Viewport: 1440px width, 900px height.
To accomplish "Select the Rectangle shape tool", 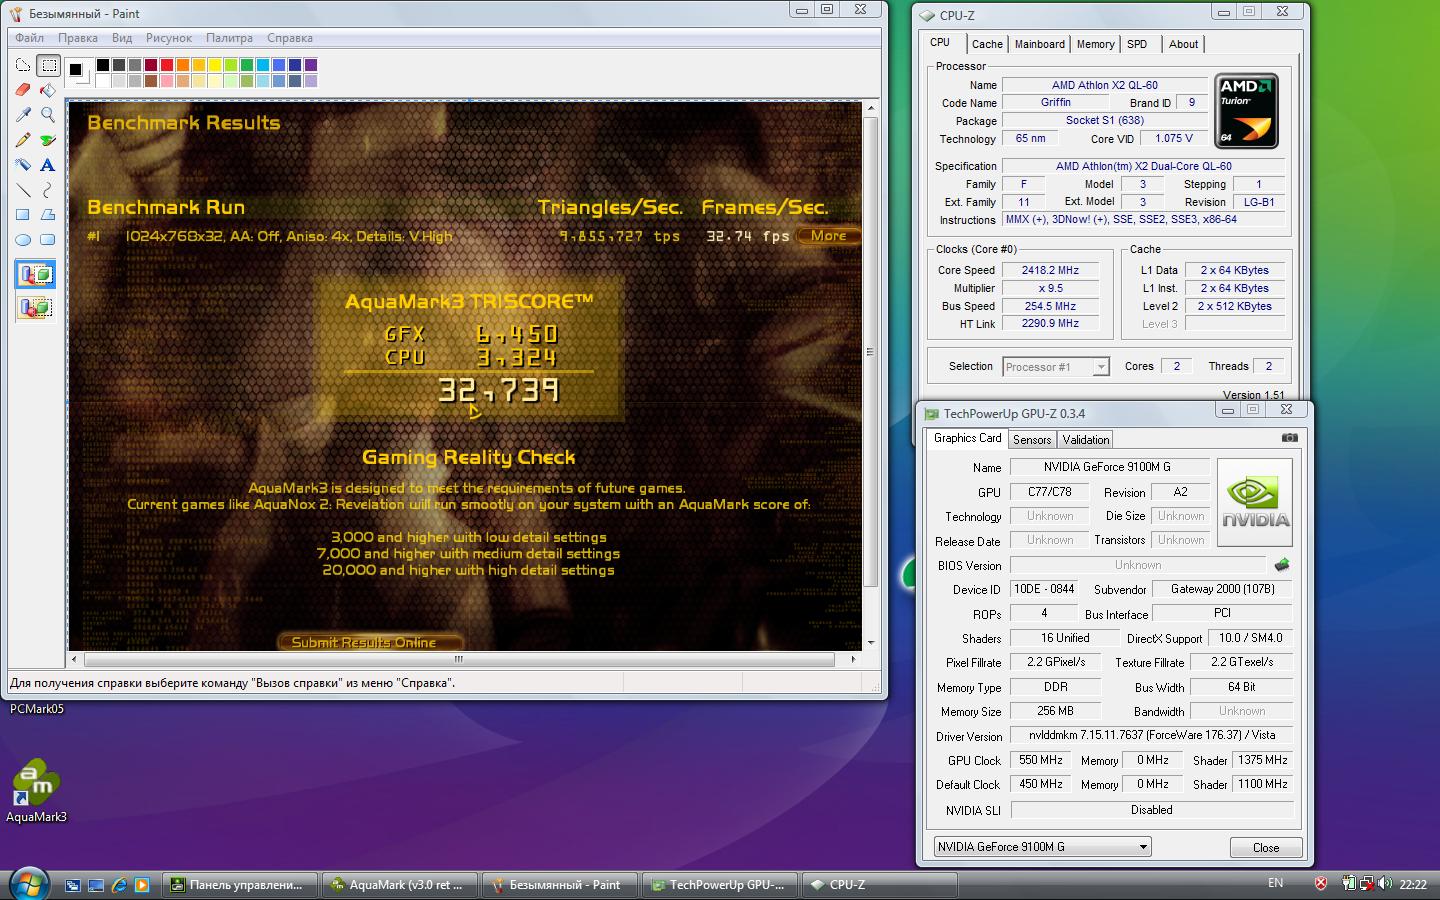I will (x=23, y=215).
